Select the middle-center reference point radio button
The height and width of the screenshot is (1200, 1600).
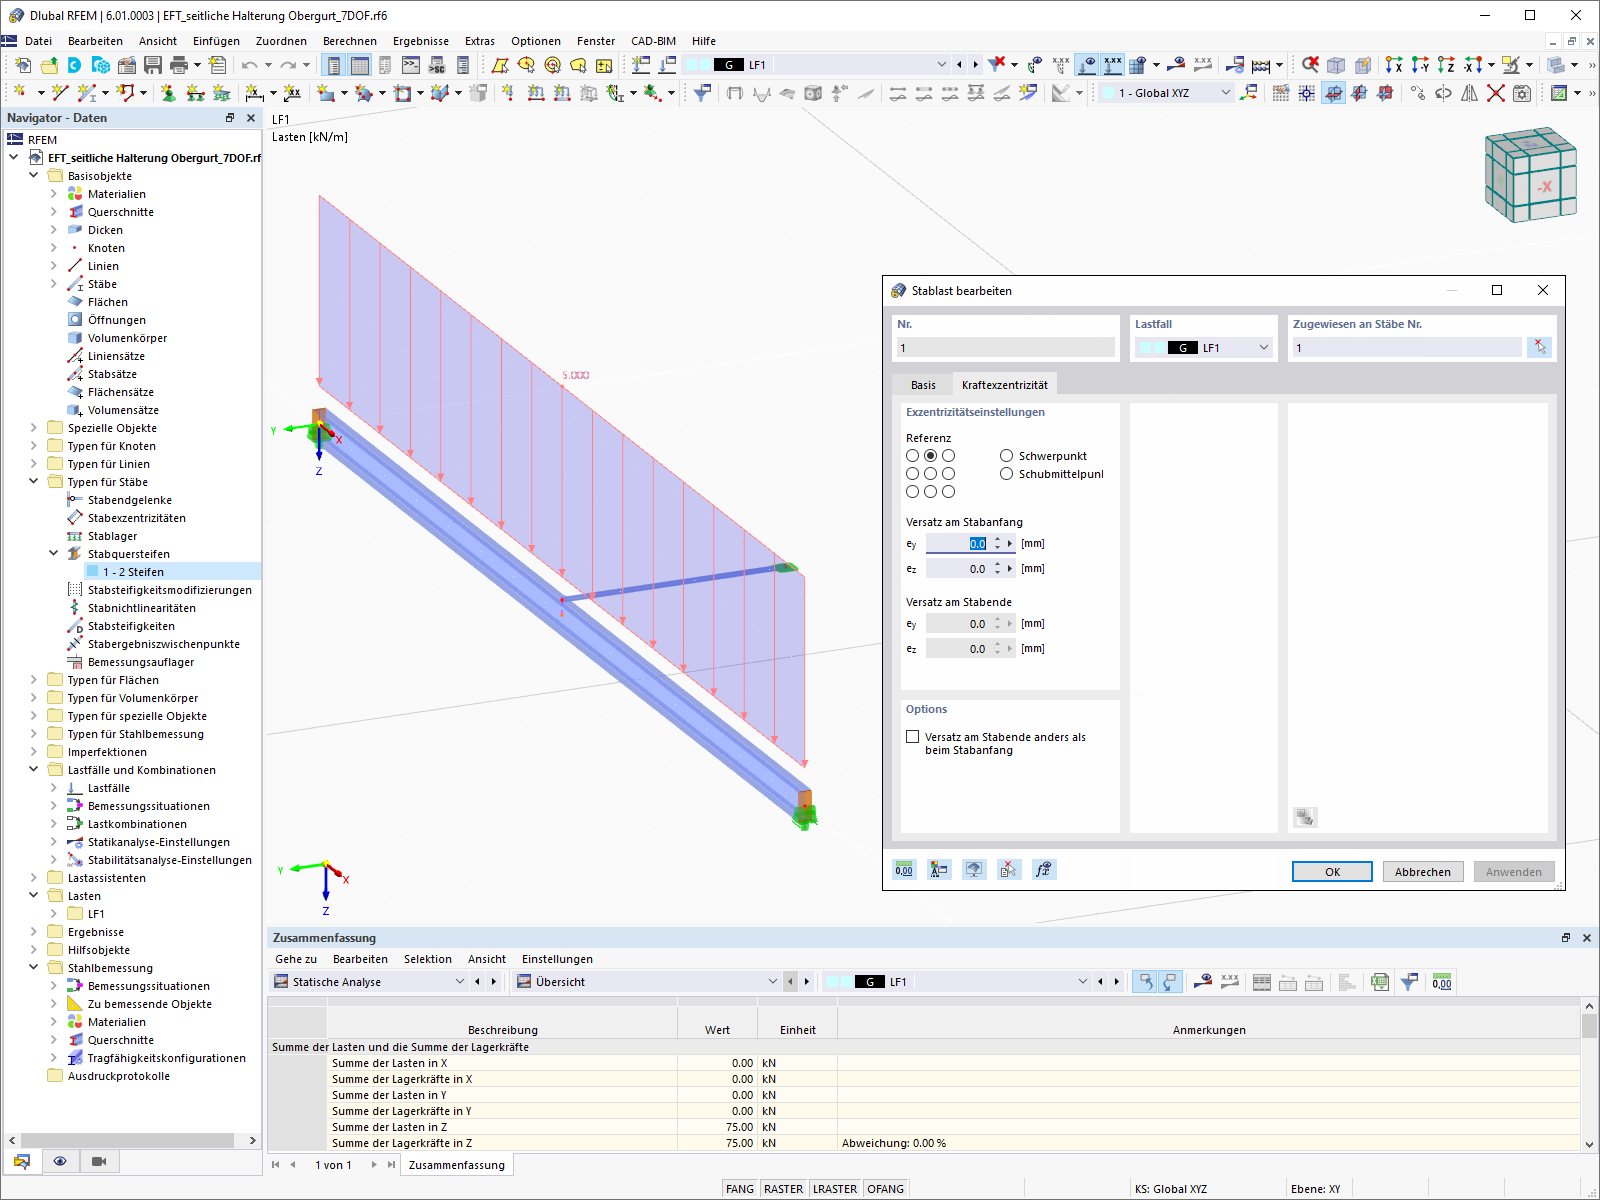click(931, 474)
